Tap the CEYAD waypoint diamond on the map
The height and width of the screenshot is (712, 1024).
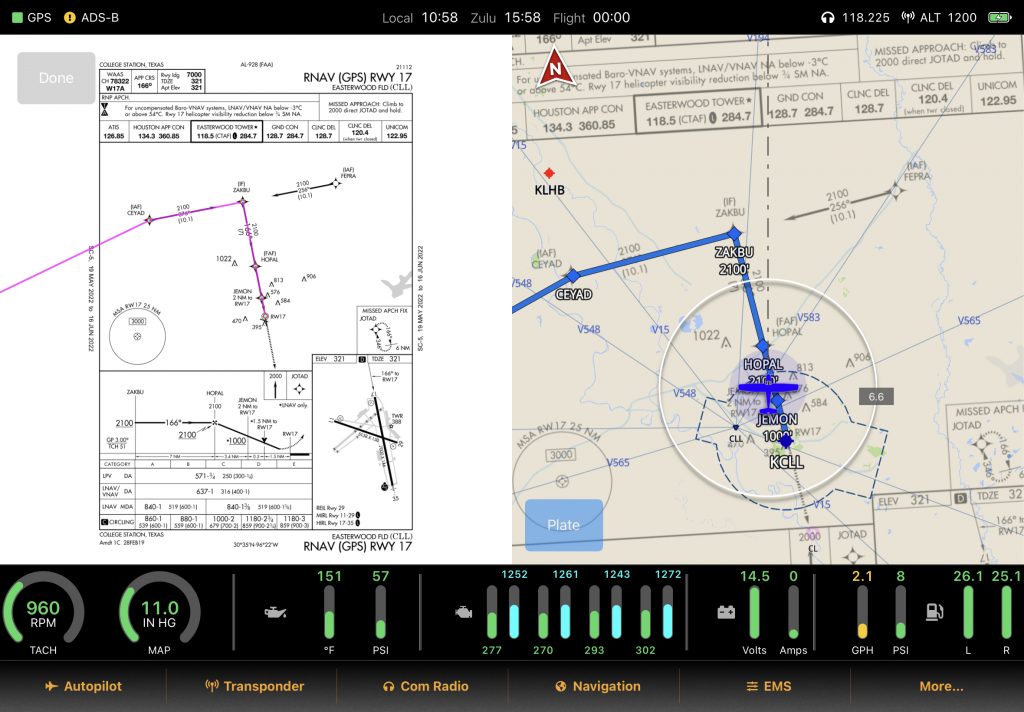(573, 275)
